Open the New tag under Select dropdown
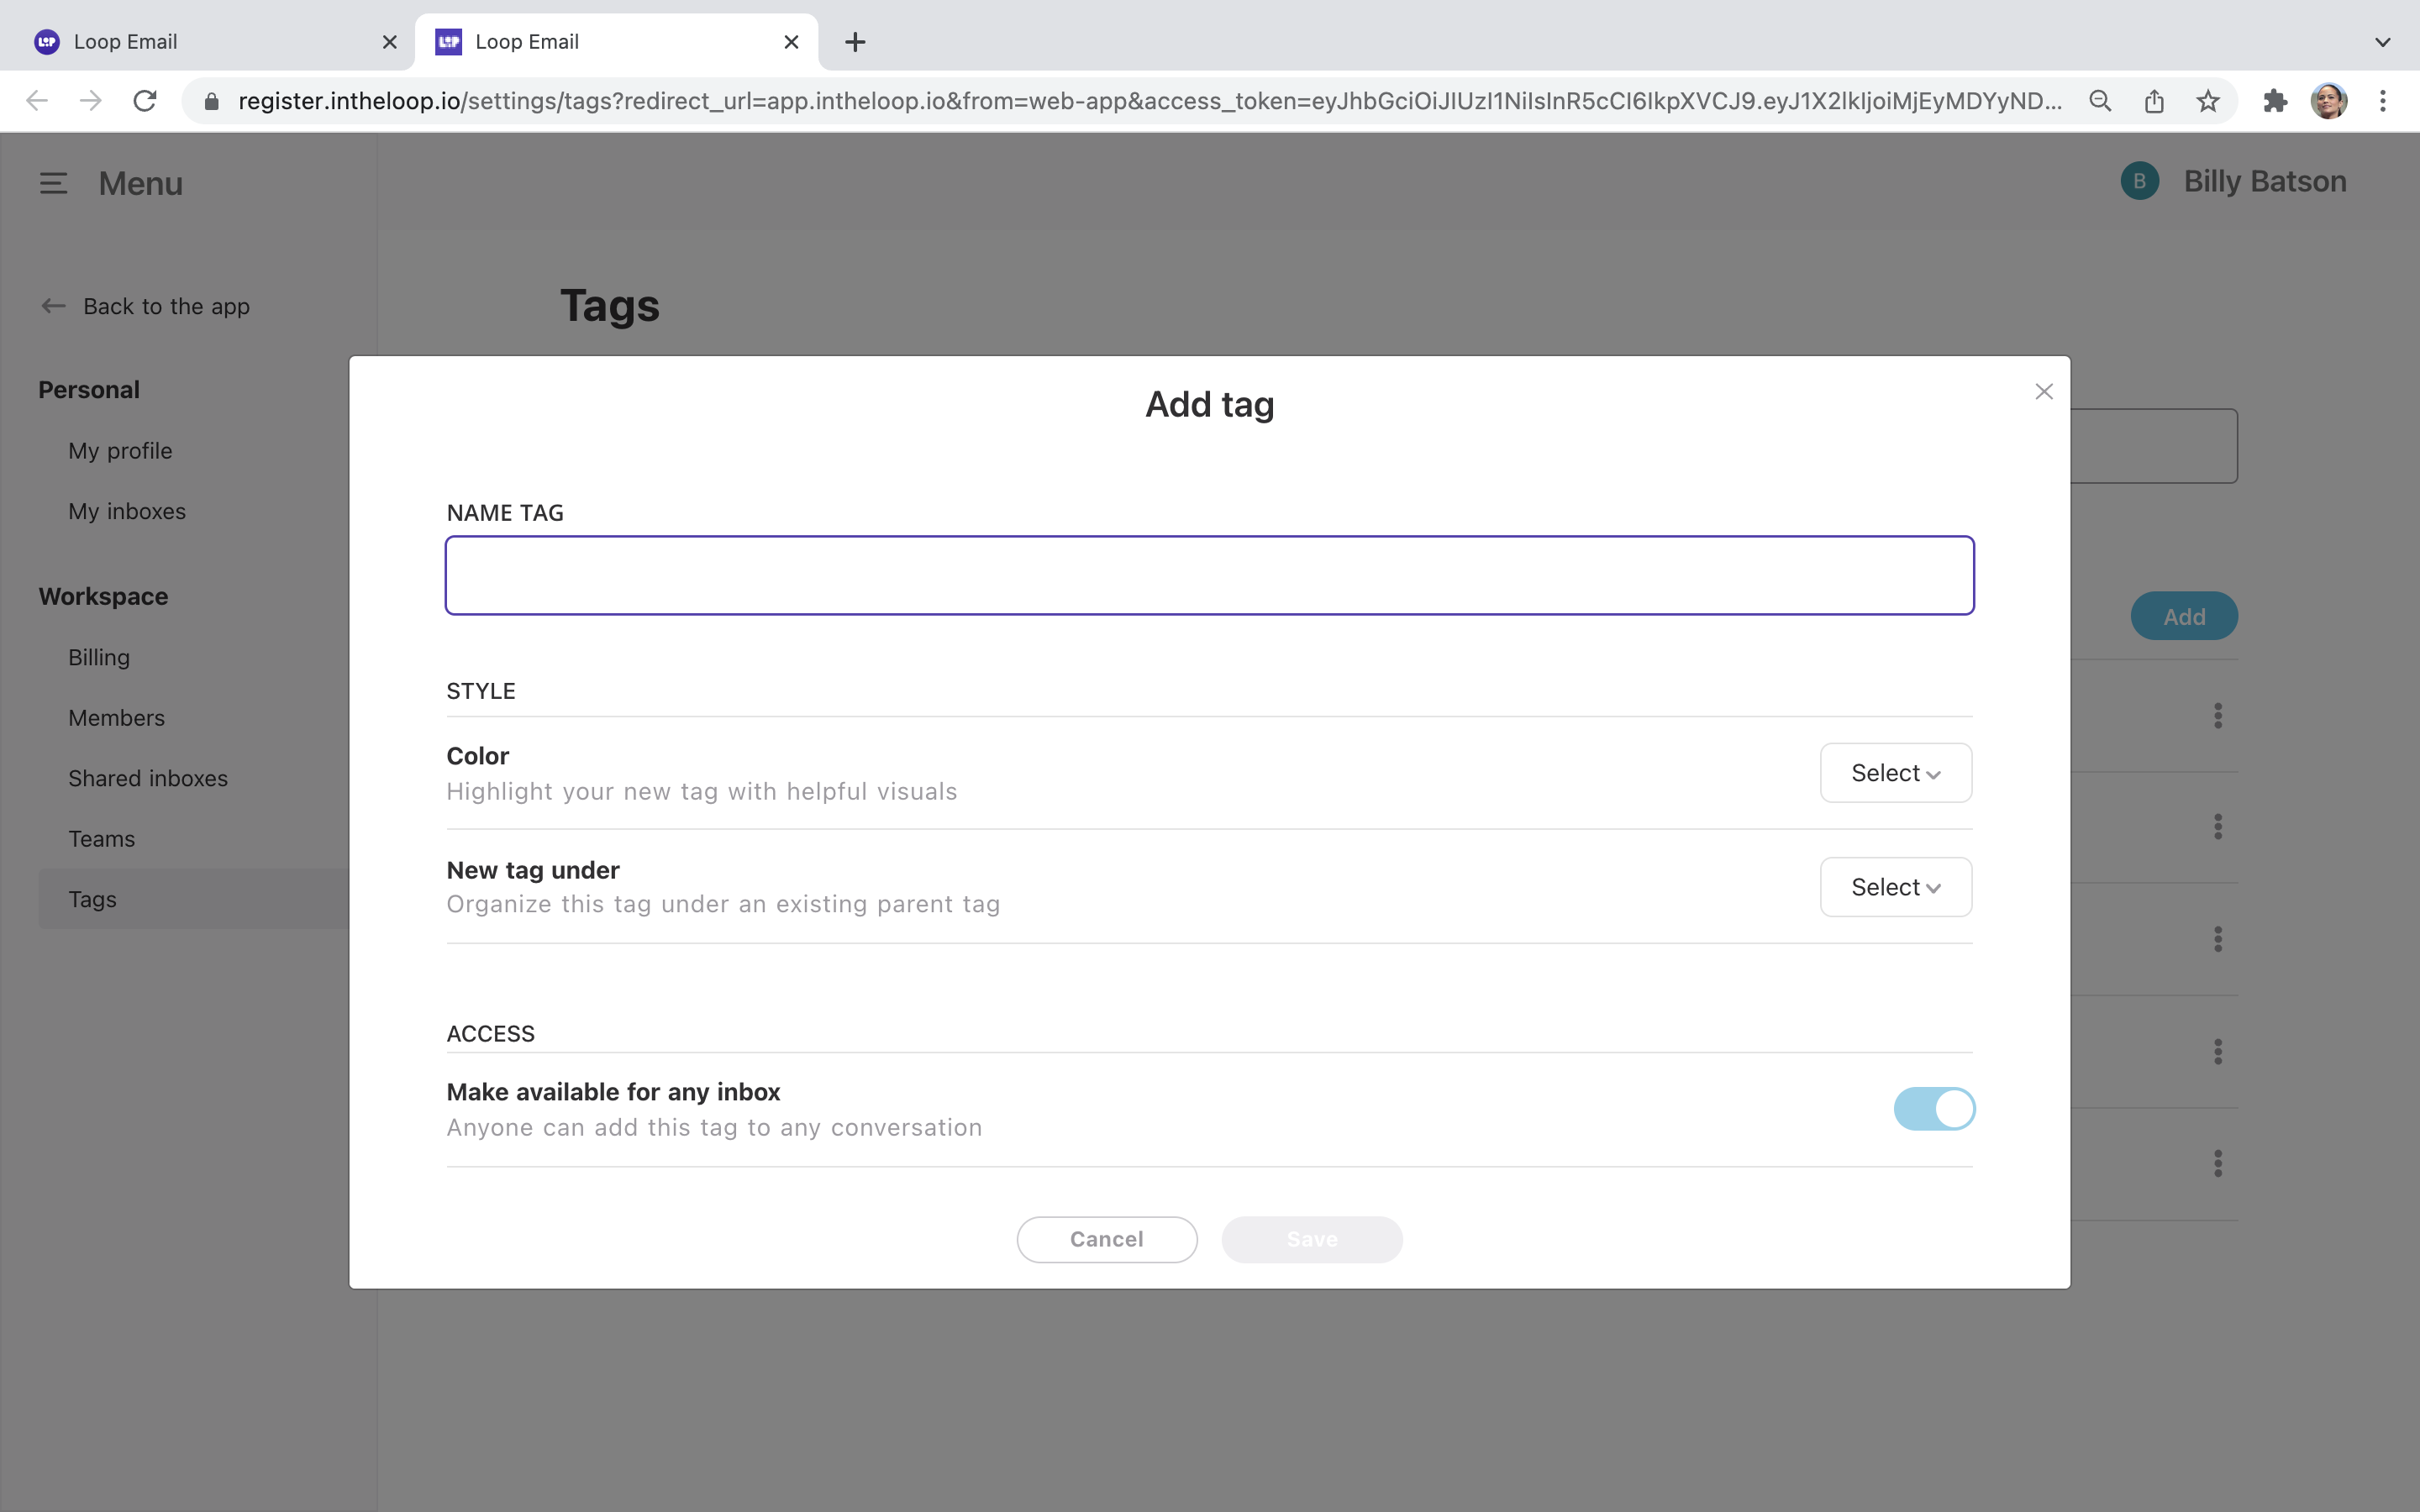This screenshot has width=2420, height=1512. click(1895, 886)
